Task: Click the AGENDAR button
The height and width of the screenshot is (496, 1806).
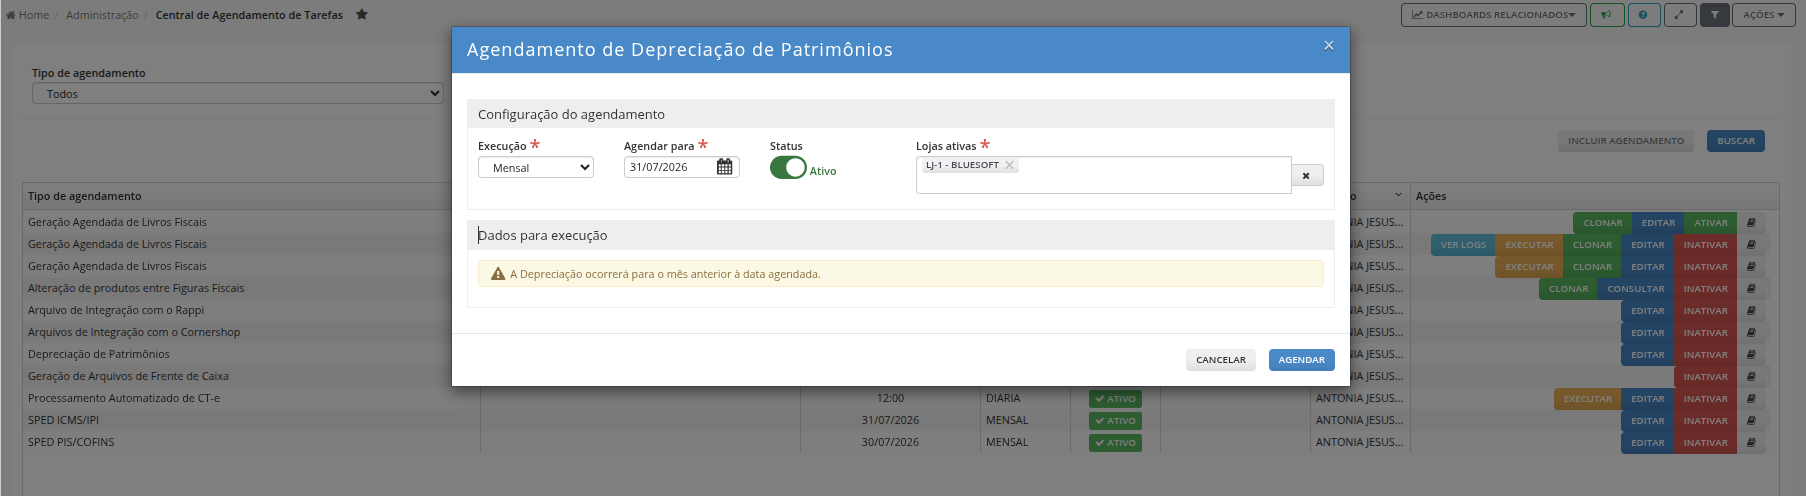Action: point(1302,360)
